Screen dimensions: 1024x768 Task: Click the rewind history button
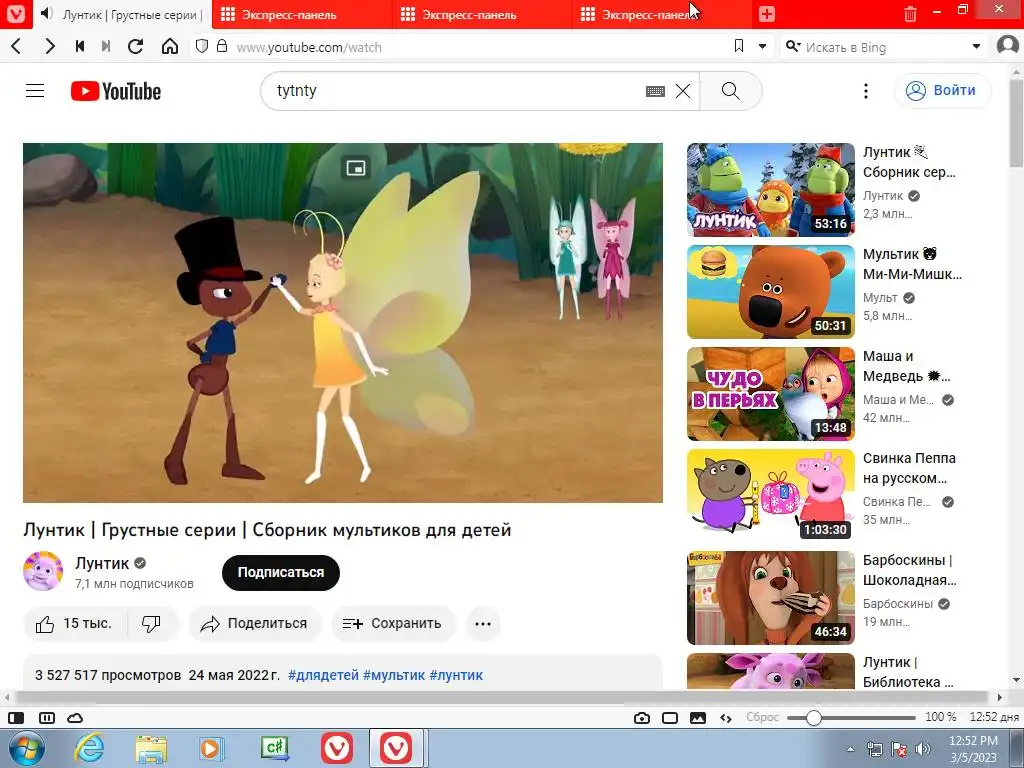tap(80, 46)
